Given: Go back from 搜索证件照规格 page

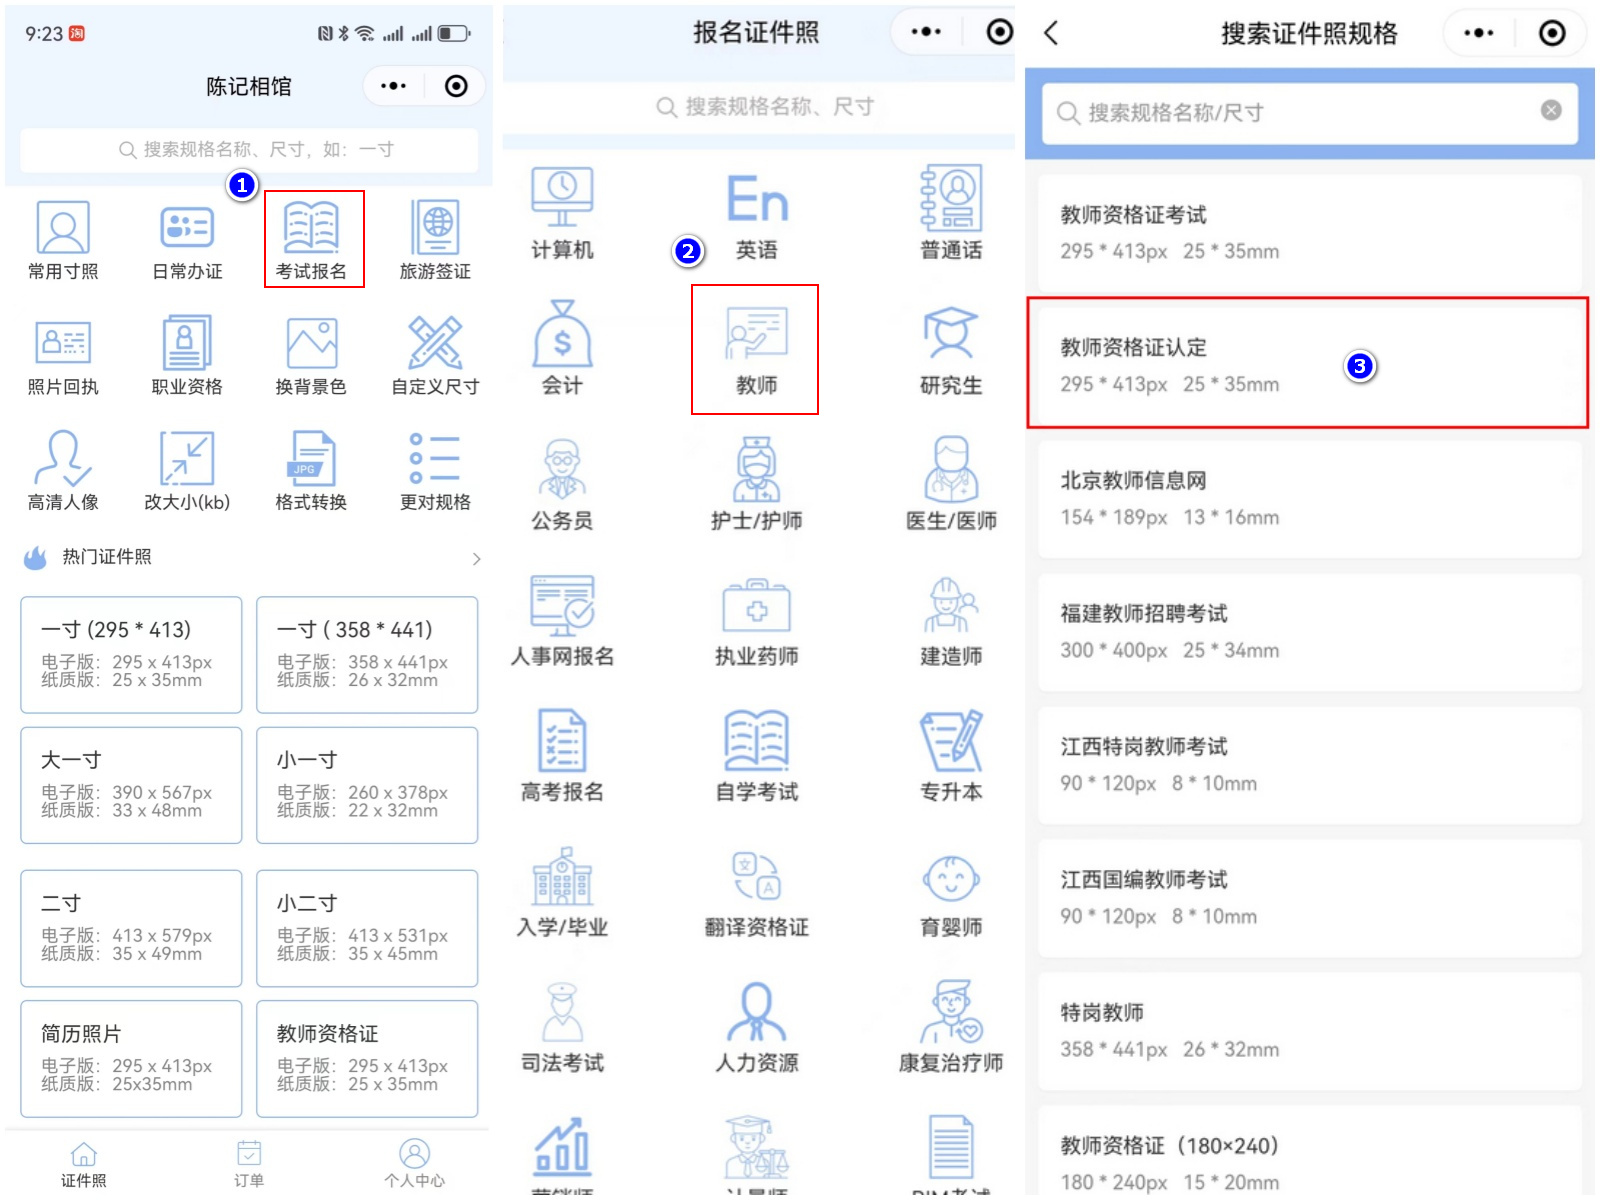Looking at the screenshot, I should 1051,33.
